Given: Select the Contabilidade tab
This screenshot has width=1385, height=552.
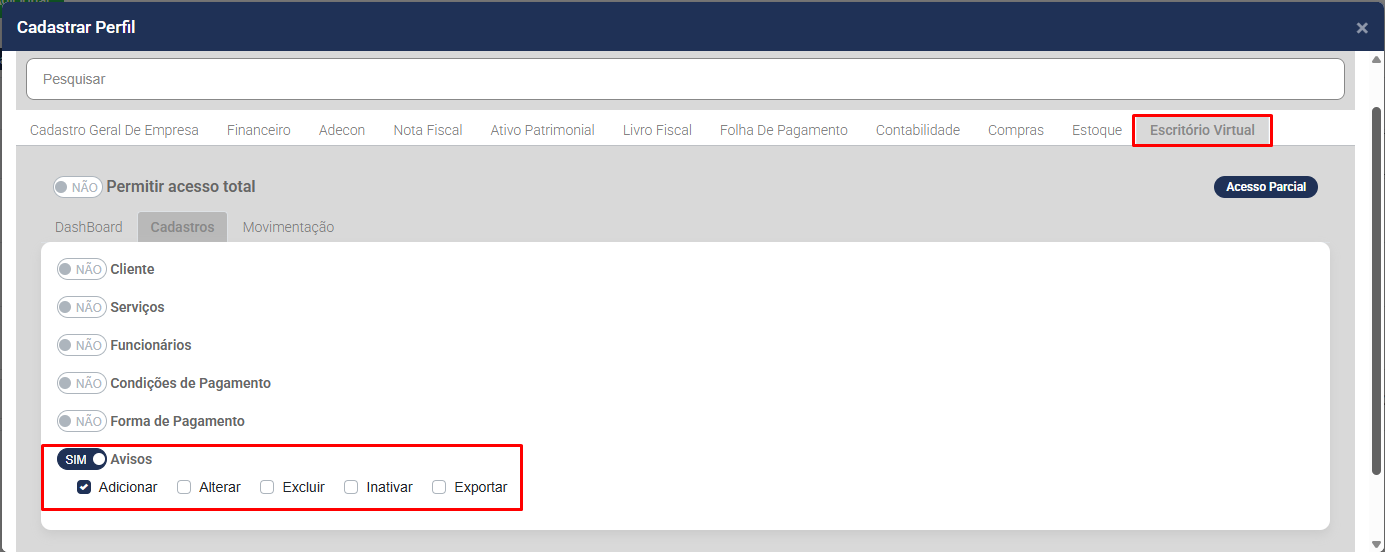Looking at the screenshot, I should click(x=918, y=130).
